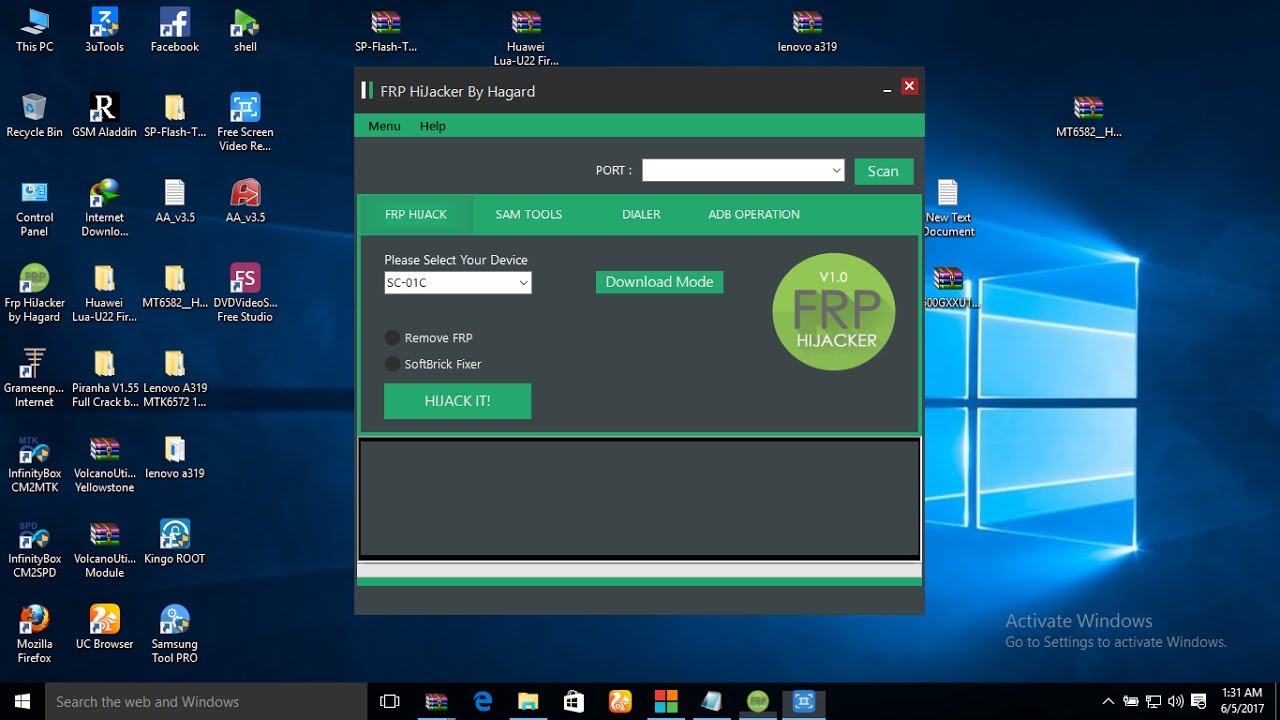The height and width of the screenshot is (720, 1280).
Task: Open the AA_v3.5 text file icon
Action: (174, 200)
